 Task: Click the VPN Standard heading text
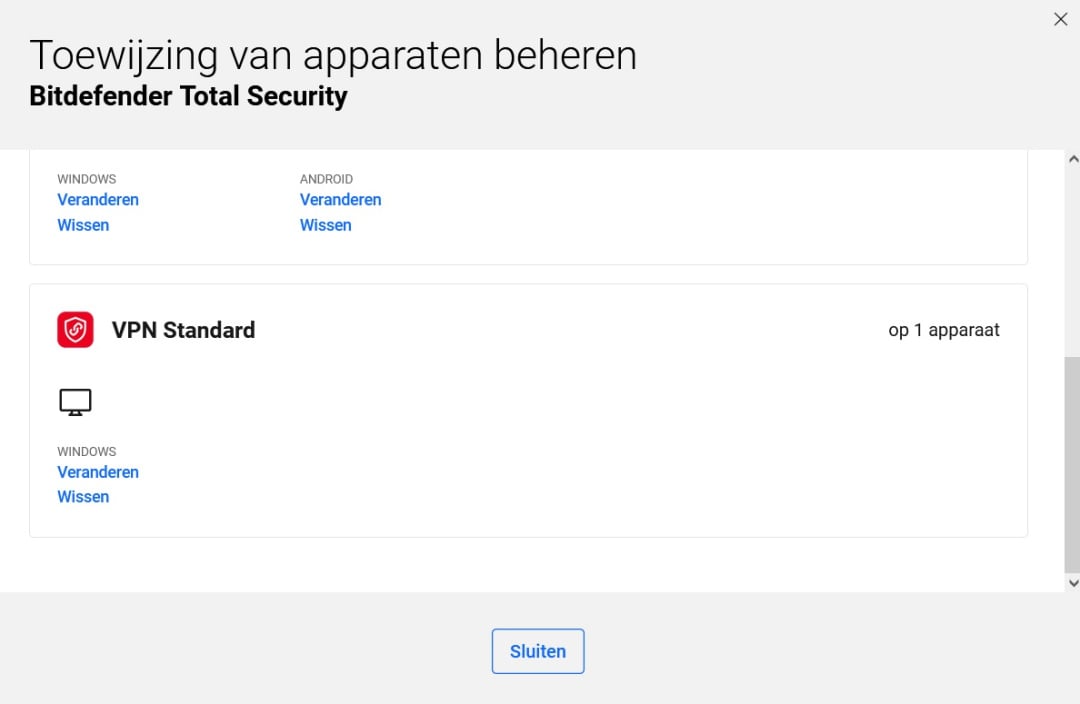[x=183, y=330]
